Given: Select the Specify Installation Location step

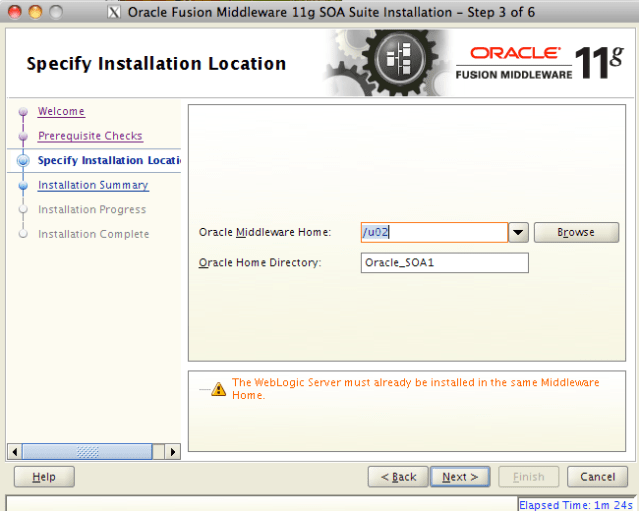Looking at the screenshot, I should point(108,160).
